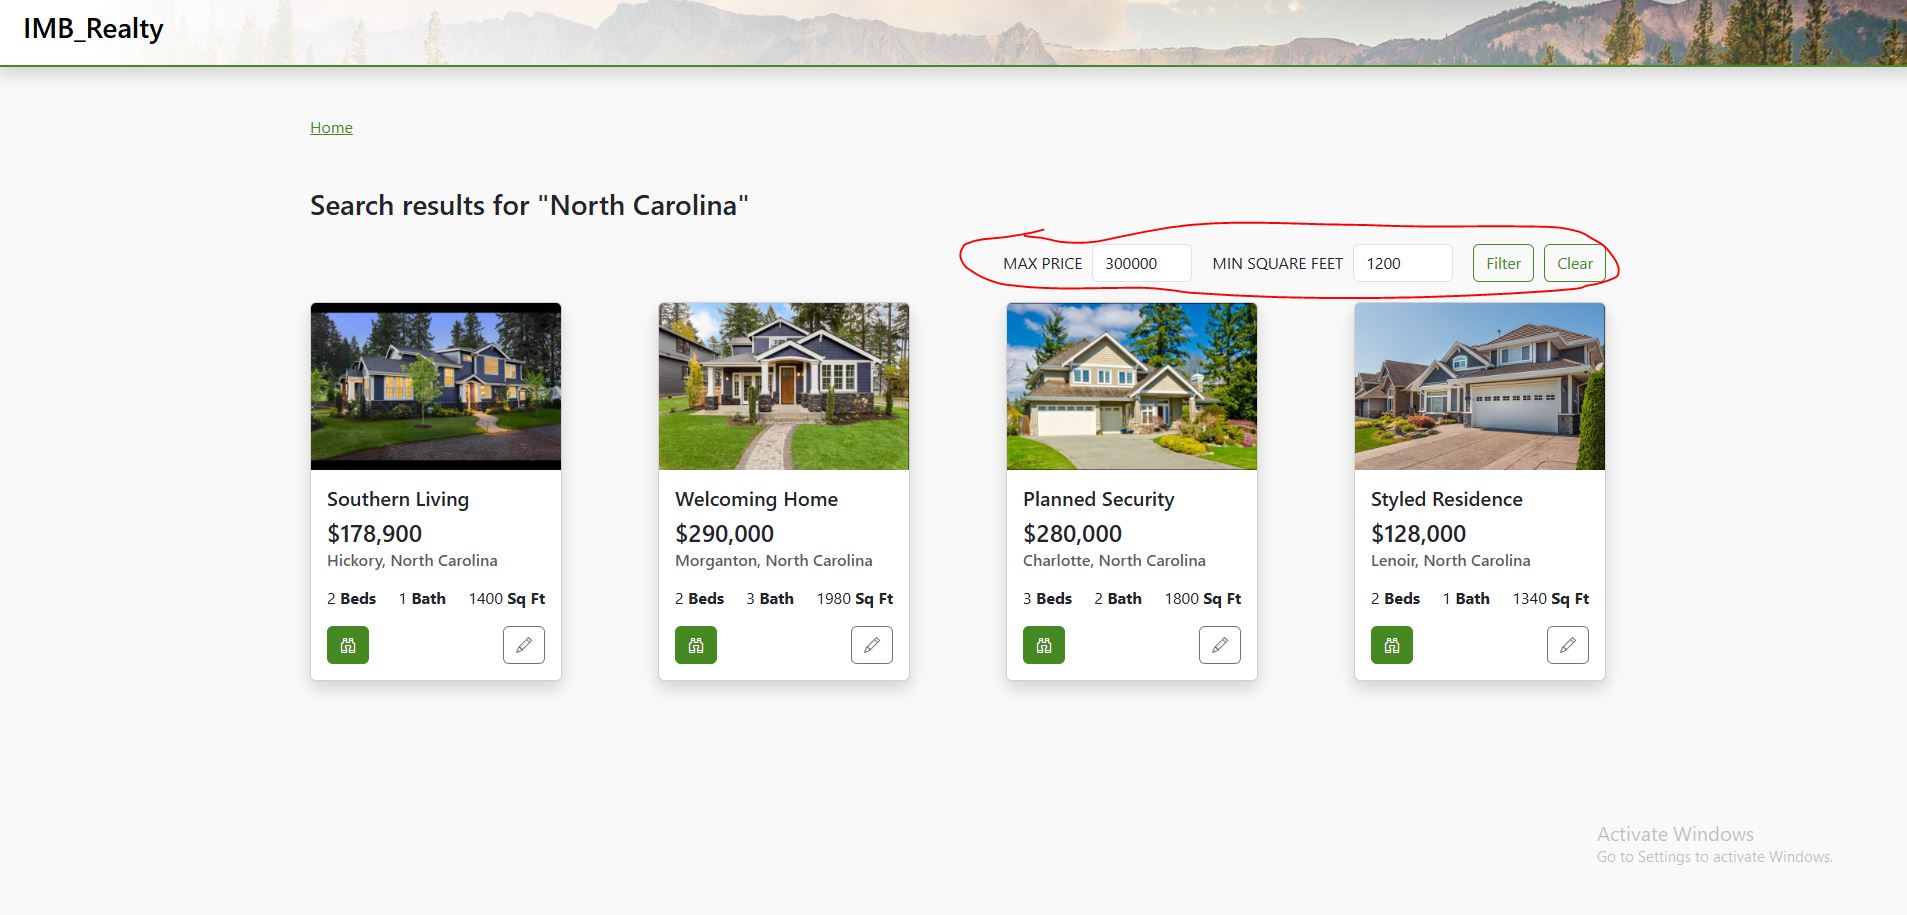Edit Styled Residence with the pencil icon

1568,645
